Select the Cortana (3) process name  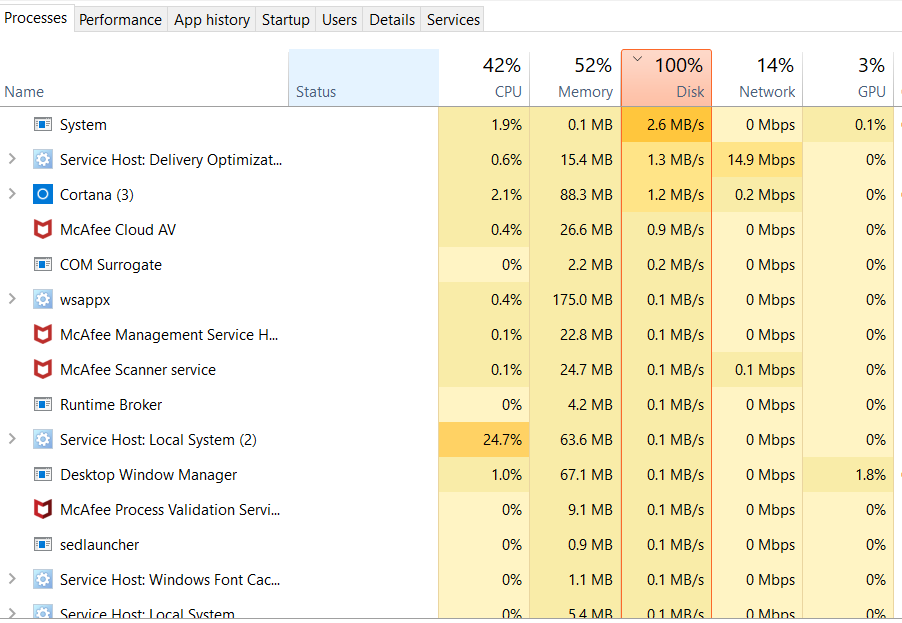(97, 195)
